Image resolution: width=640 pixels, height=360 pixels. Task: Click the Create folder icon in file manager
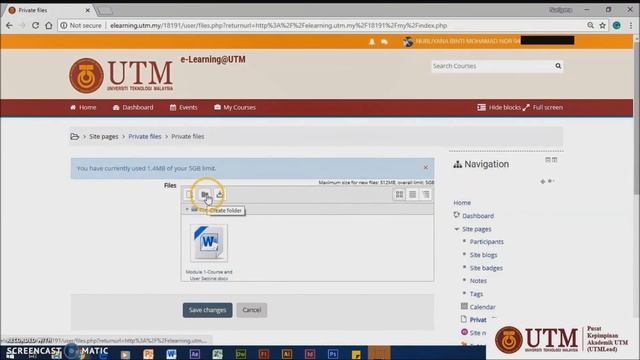click(205, 194)
